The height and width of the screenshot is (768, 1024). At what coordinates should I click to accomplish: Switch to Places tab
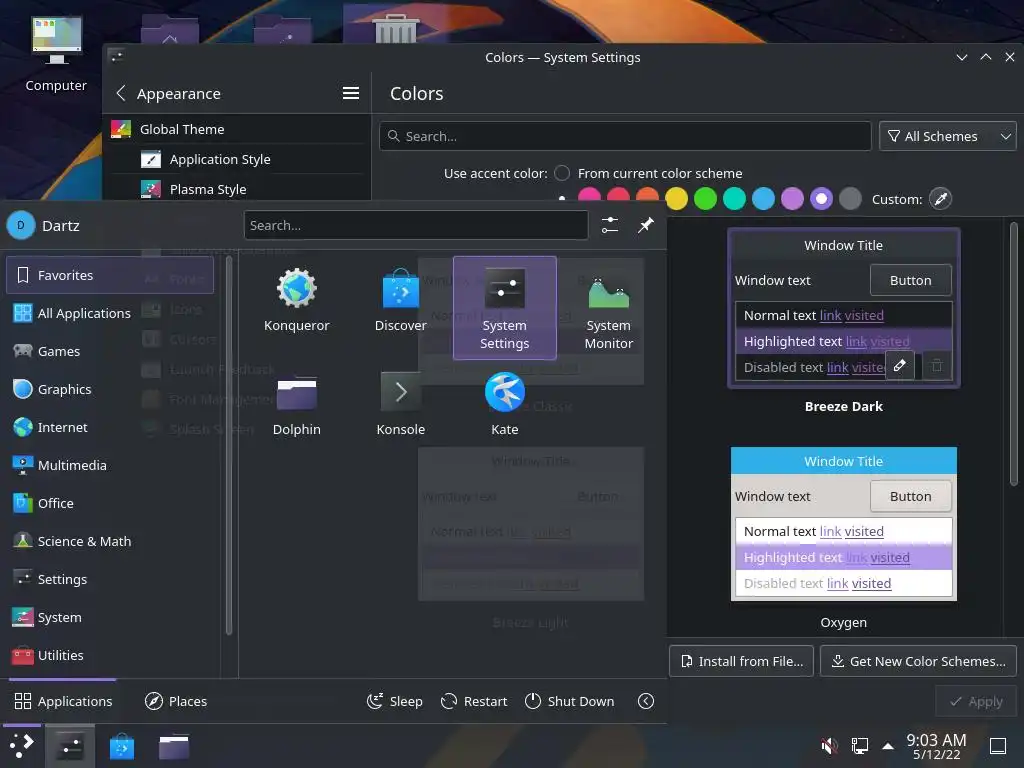tap(176, 701)
